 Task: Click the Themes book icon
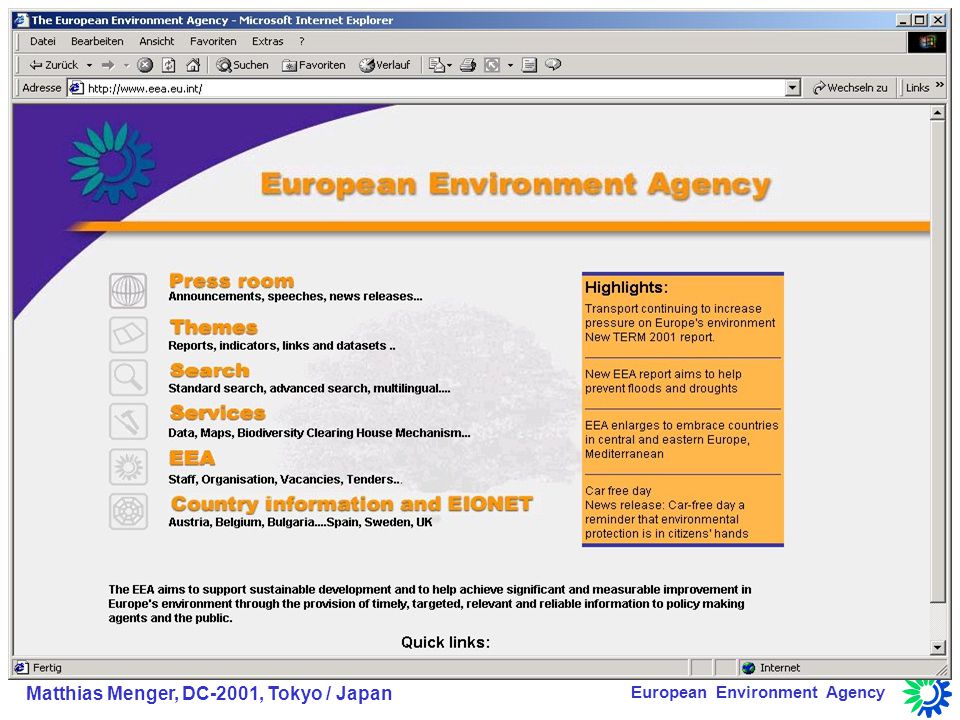click(x=128, y=334)
